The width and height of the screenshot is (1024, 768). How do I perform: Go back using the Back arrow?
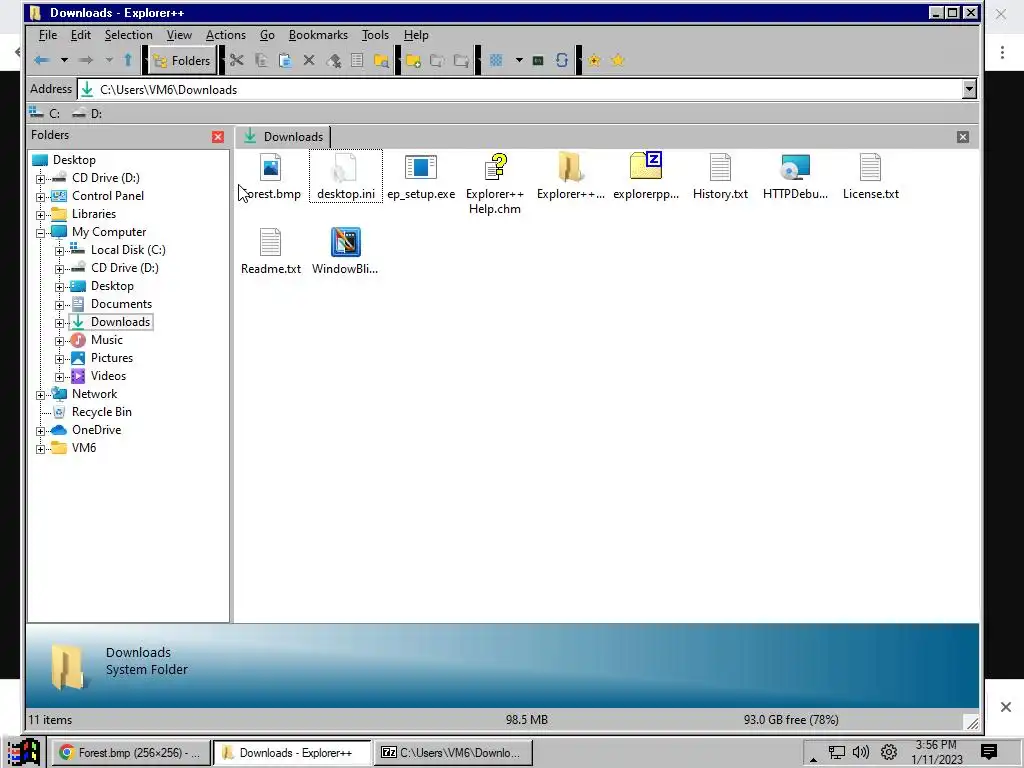click(x=42, y=61)
